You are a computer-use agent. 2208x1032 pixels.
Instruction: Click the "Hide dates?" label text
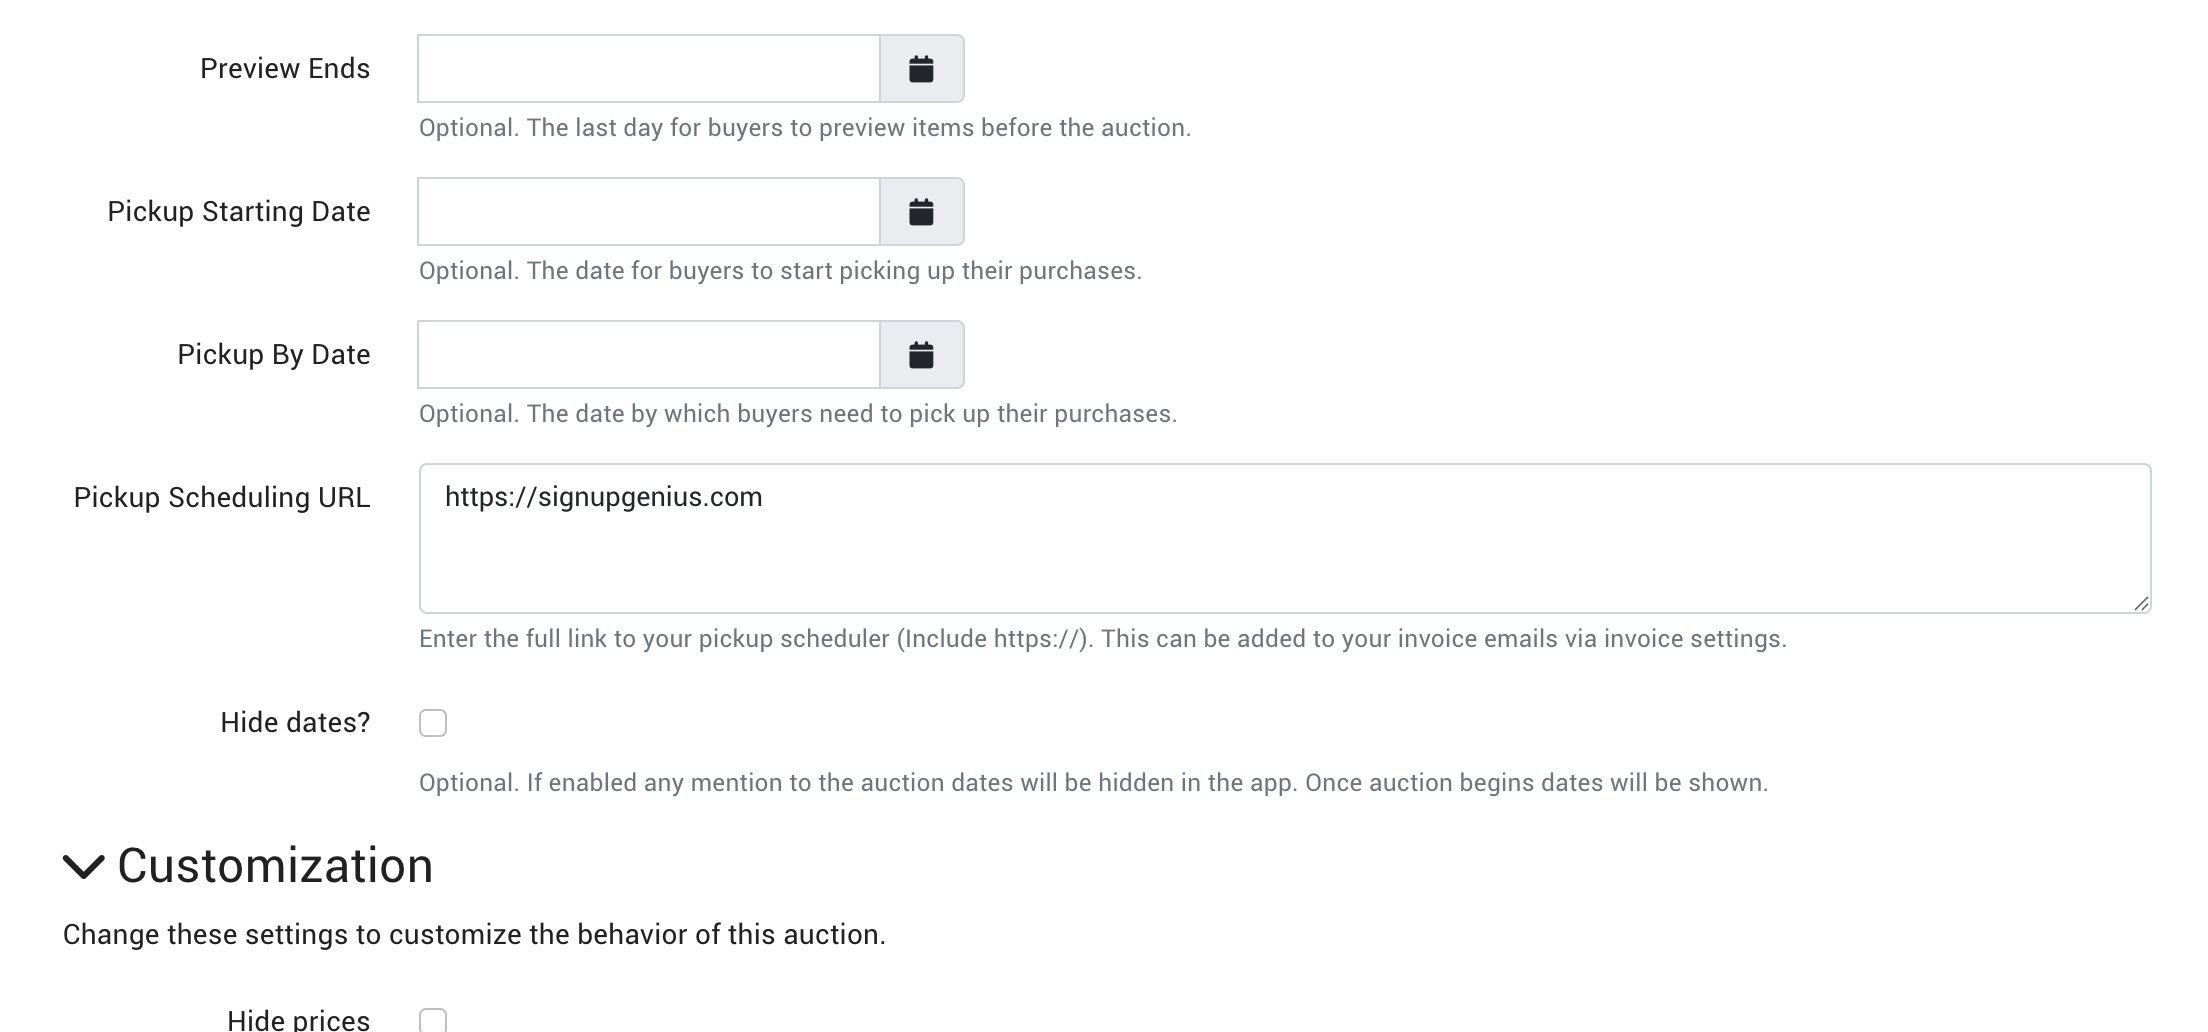click(x=295, y=723)
